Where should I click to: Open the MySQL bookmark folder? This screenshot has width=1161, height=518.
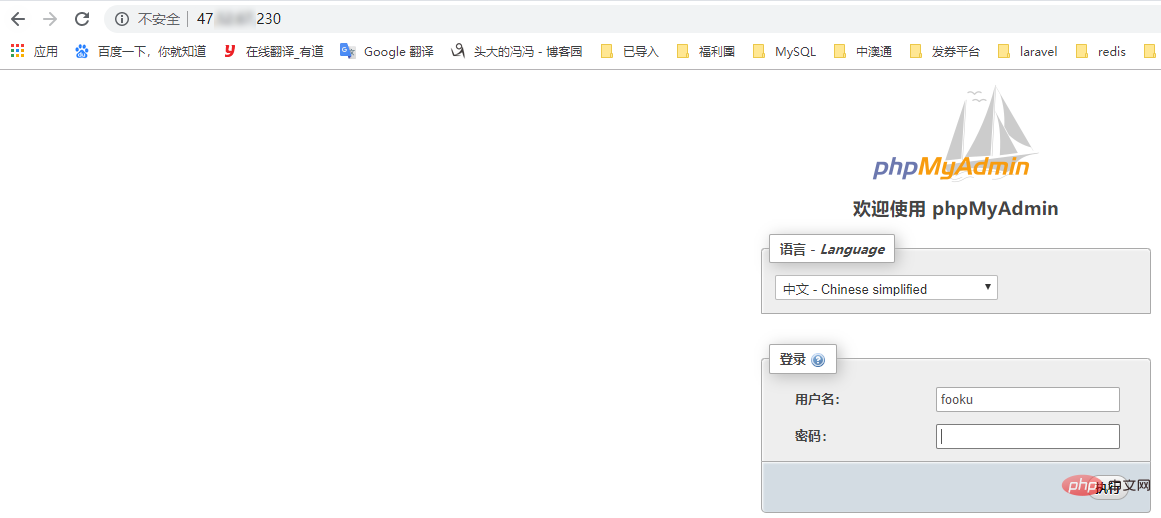point(784,51)
